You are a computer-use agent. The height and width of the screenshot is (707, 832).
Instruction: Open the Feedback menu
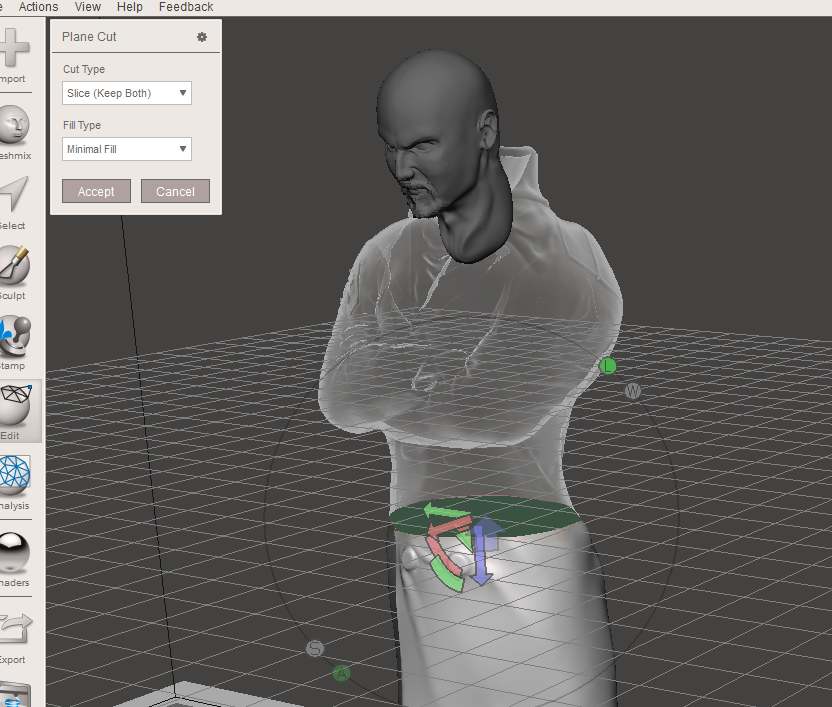pos(186,7)
